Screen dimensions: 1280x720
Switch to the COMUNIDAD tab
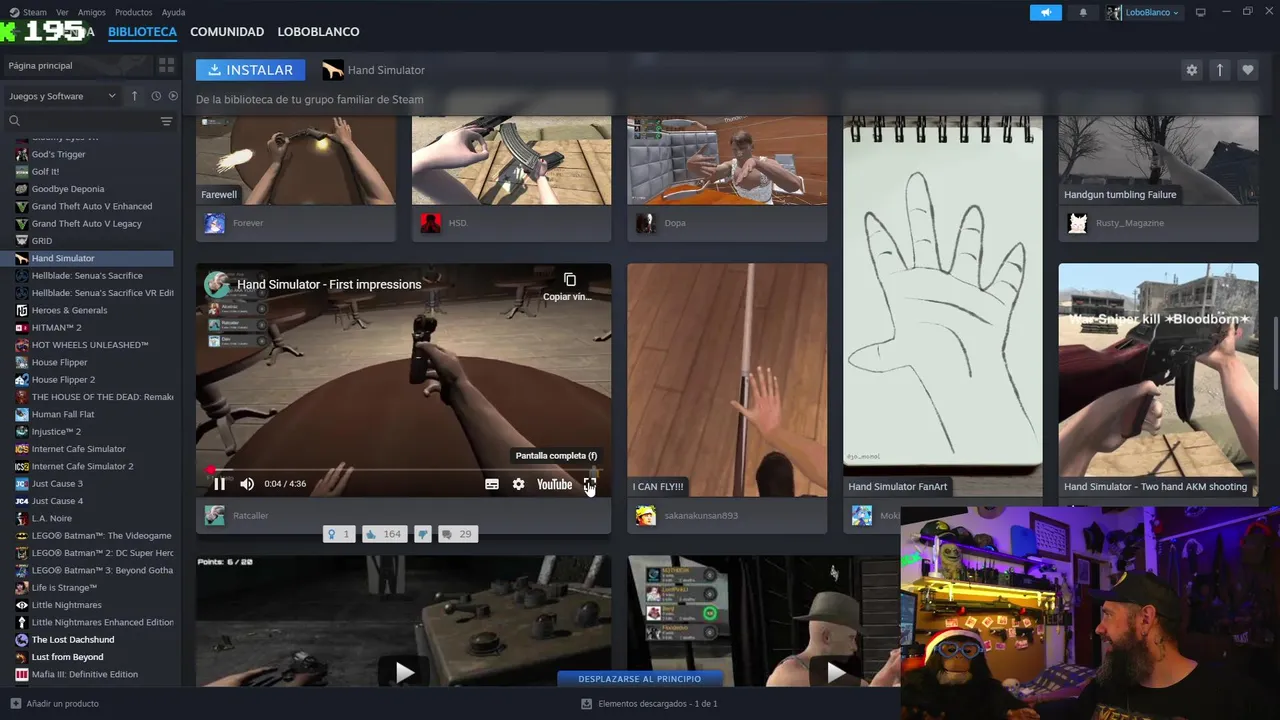pos(227,32)
